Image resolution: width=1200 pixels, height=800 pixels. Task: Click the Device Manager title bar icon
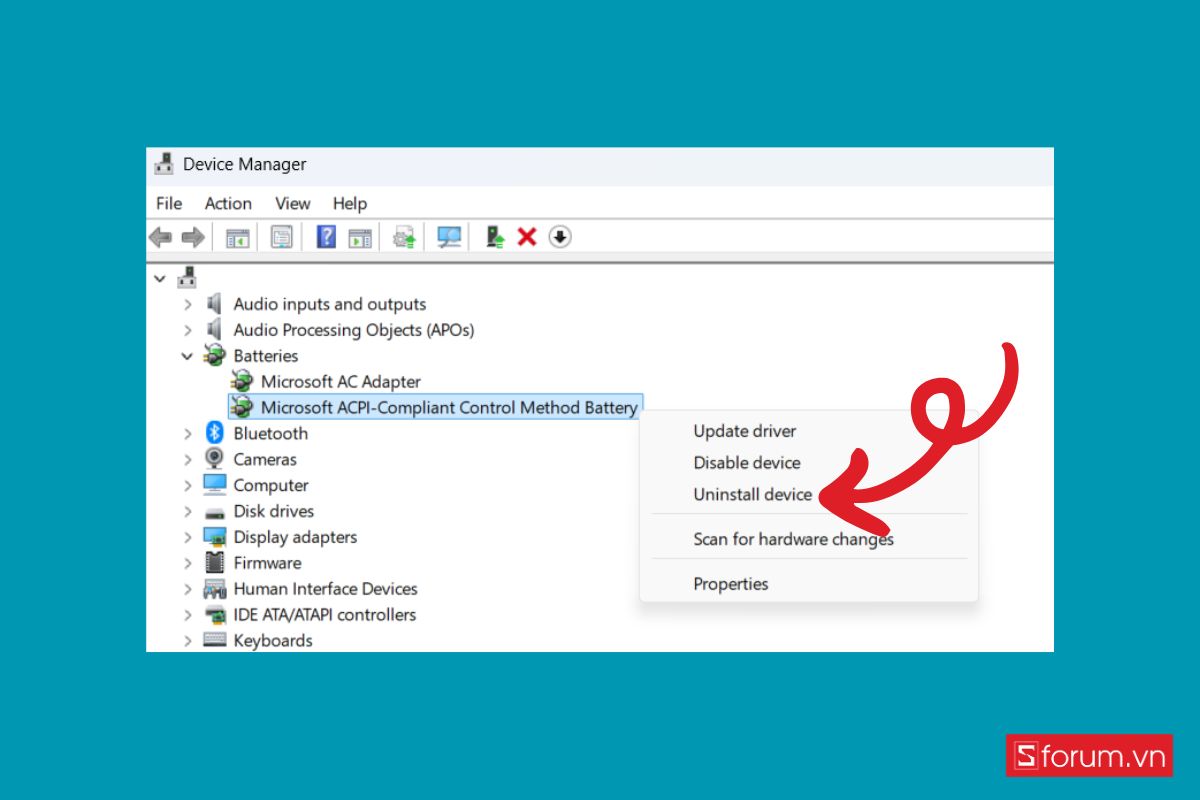tap(165, 165)
